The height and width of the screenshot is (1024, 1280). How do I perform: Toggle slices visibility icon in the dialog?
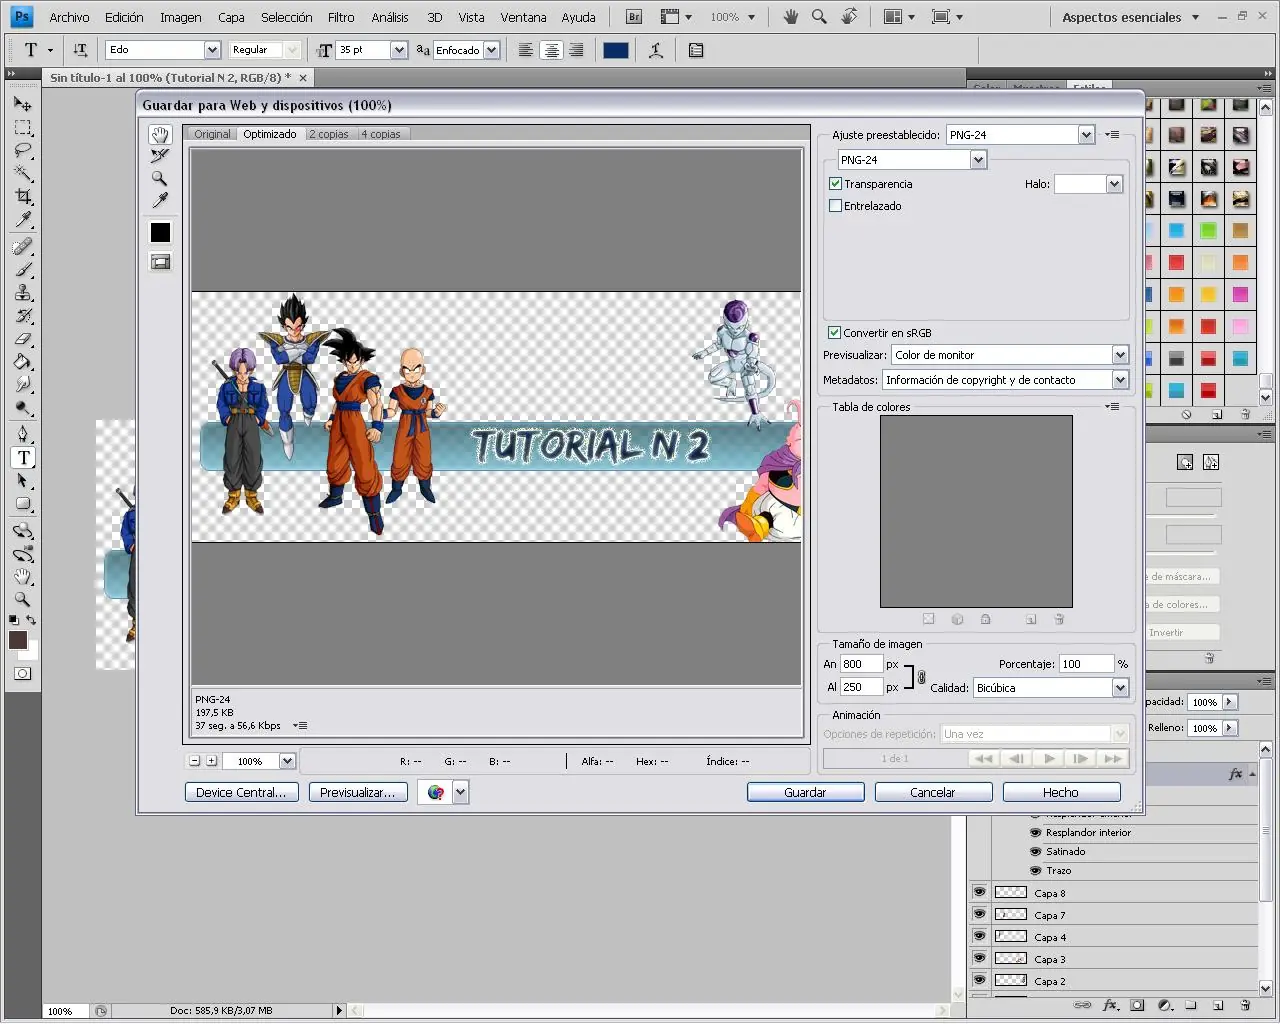[x=160, y=262]
